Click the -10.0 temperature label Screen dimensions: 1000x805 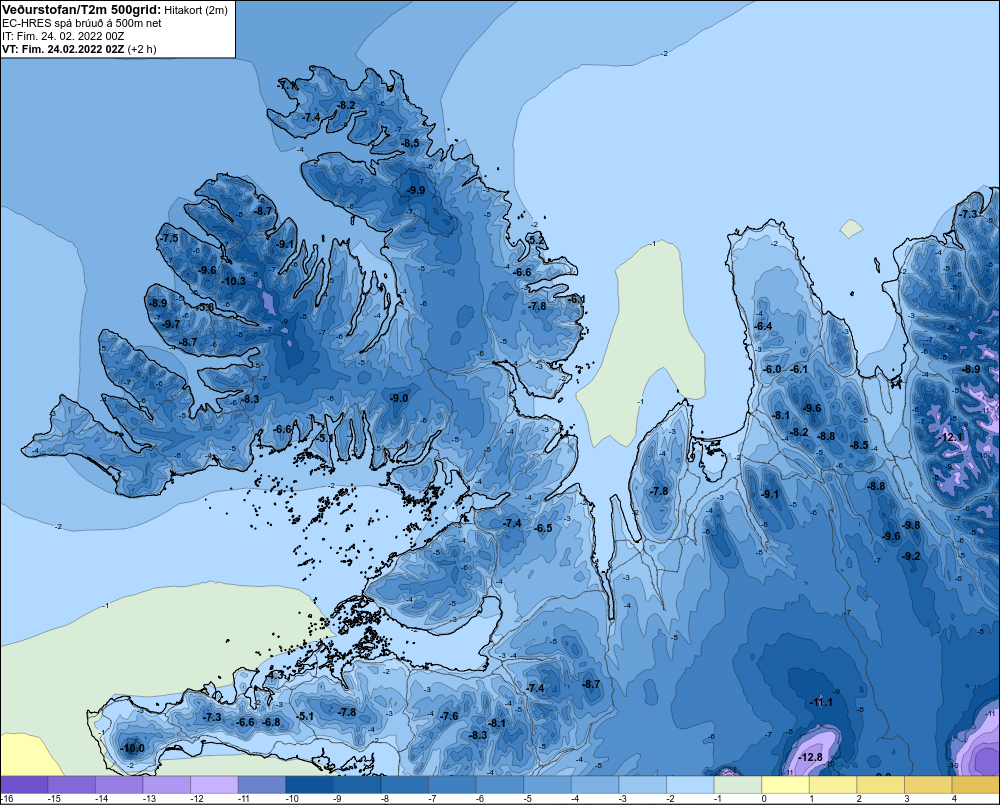pyautogui.click(x=133, y=748)
